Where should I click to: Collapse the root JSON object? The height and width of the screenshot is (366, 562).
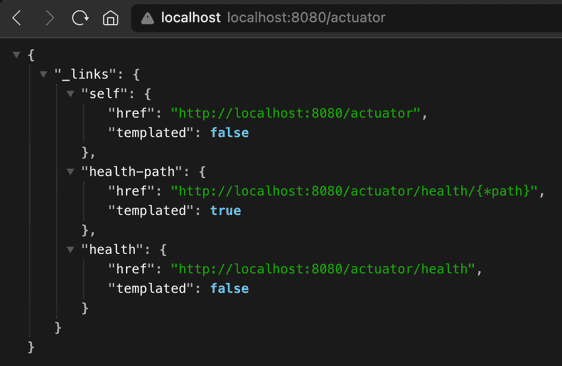coord(16,54)
